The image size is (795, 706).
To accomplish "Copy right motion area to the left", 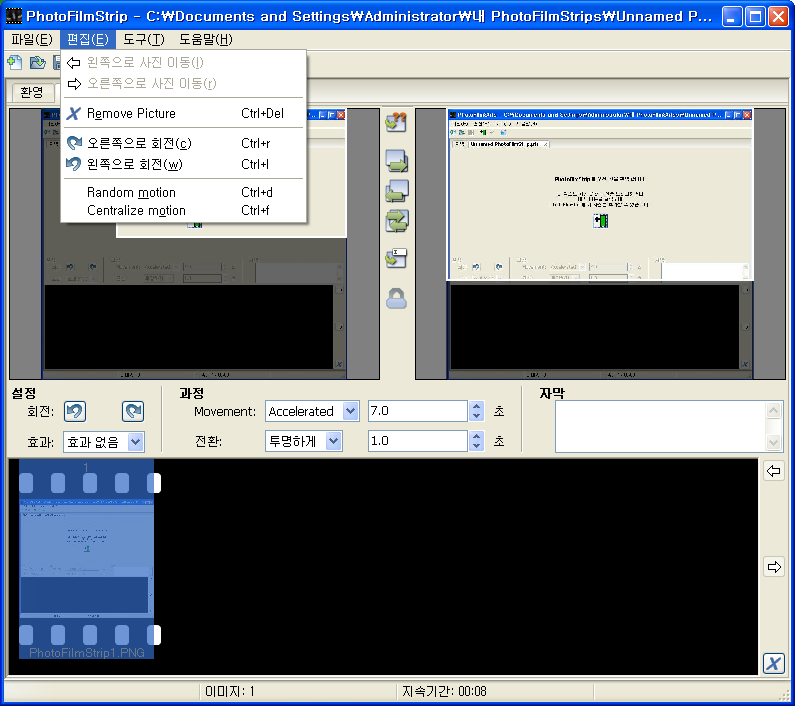I will point(396,191).
